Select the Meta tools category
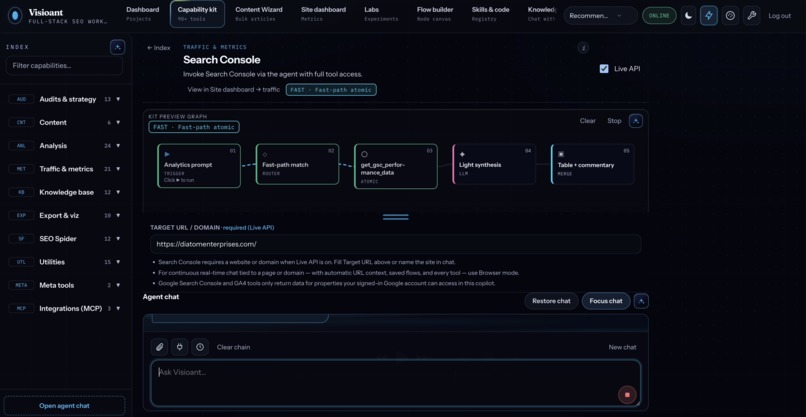 point(64,285)
